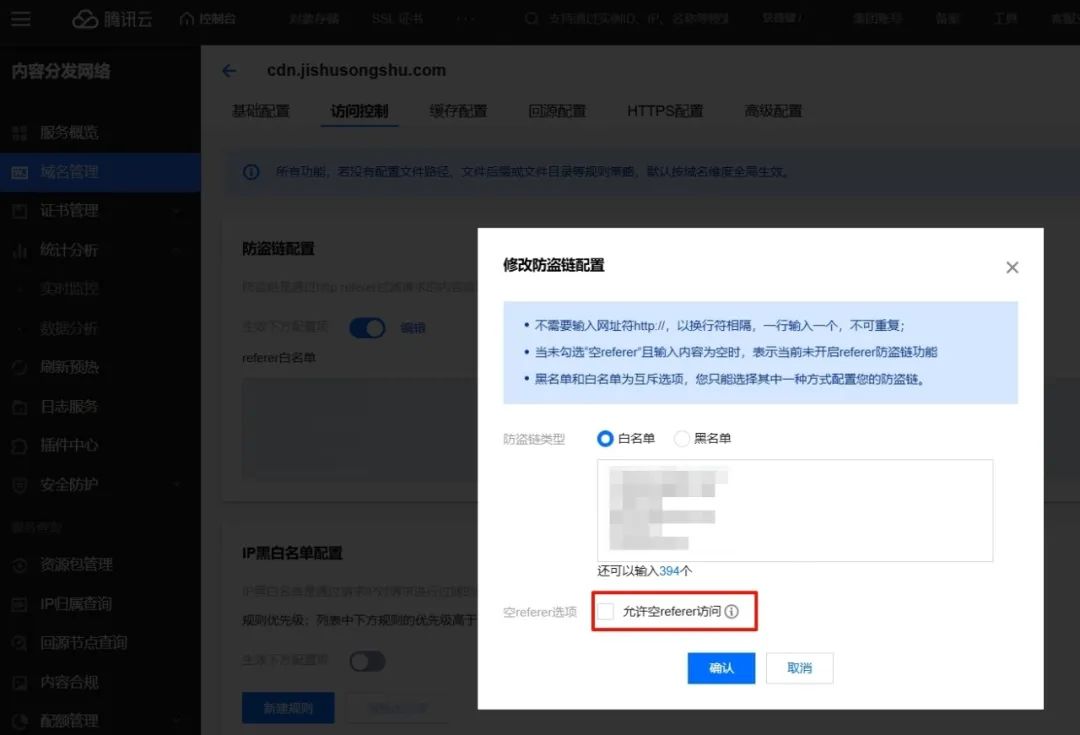Select the 黑名单 radio button
Screen dimensions: 1080x735
pyautogui.click(x=682, y=438)
